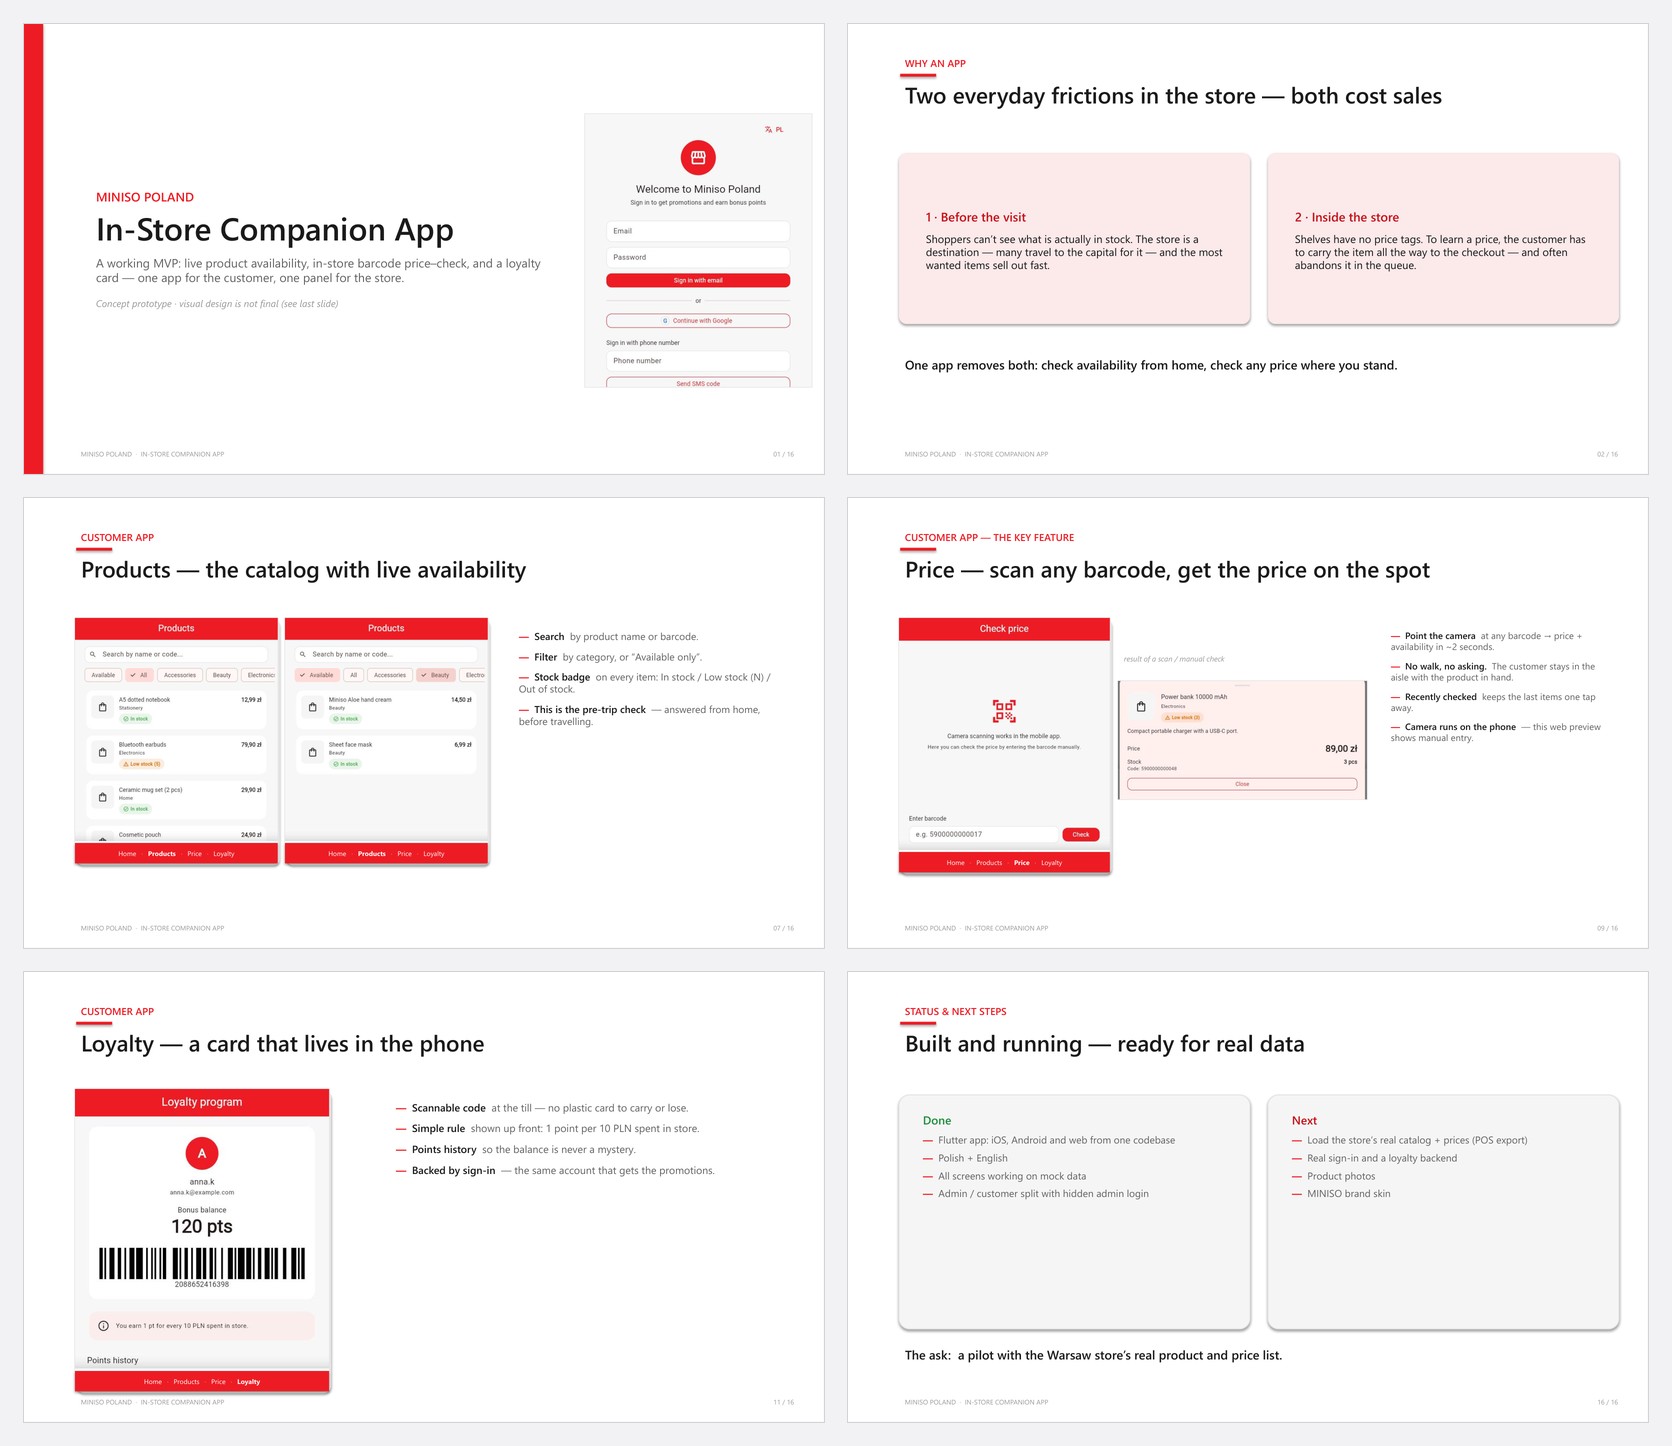Screen dimensions: 1672x1446
Task: Click the red Check button next to the barcode field
Action: [1081, 834]
